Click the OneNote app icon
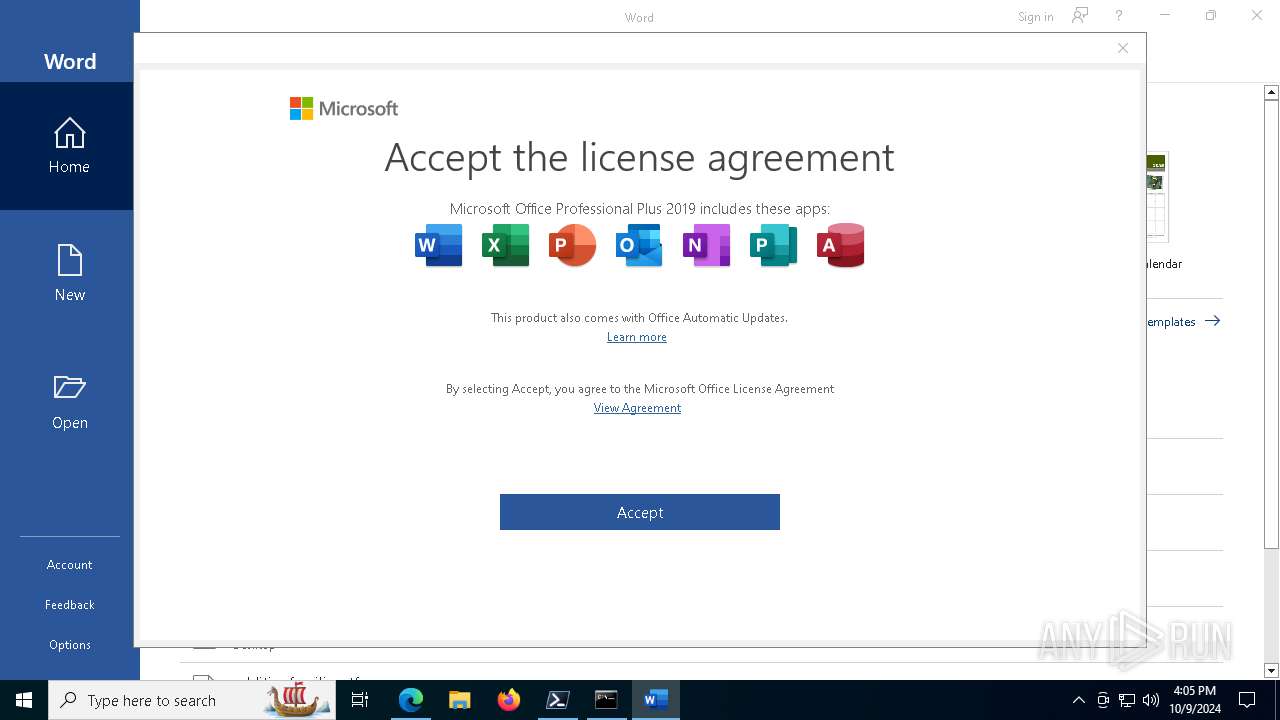The width and height of the screenshot is (1280, 720). [x=706, y=245]
